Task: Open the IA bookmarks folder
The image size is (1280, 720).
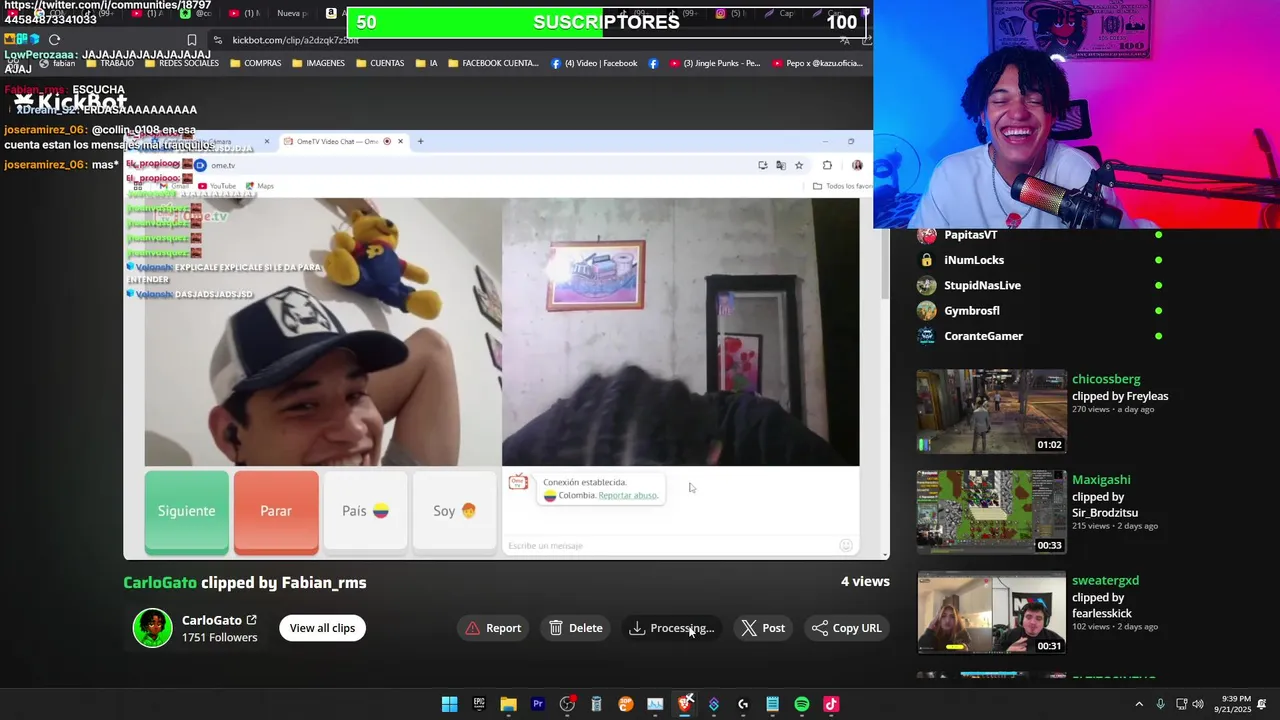Action: click(425, 63)
